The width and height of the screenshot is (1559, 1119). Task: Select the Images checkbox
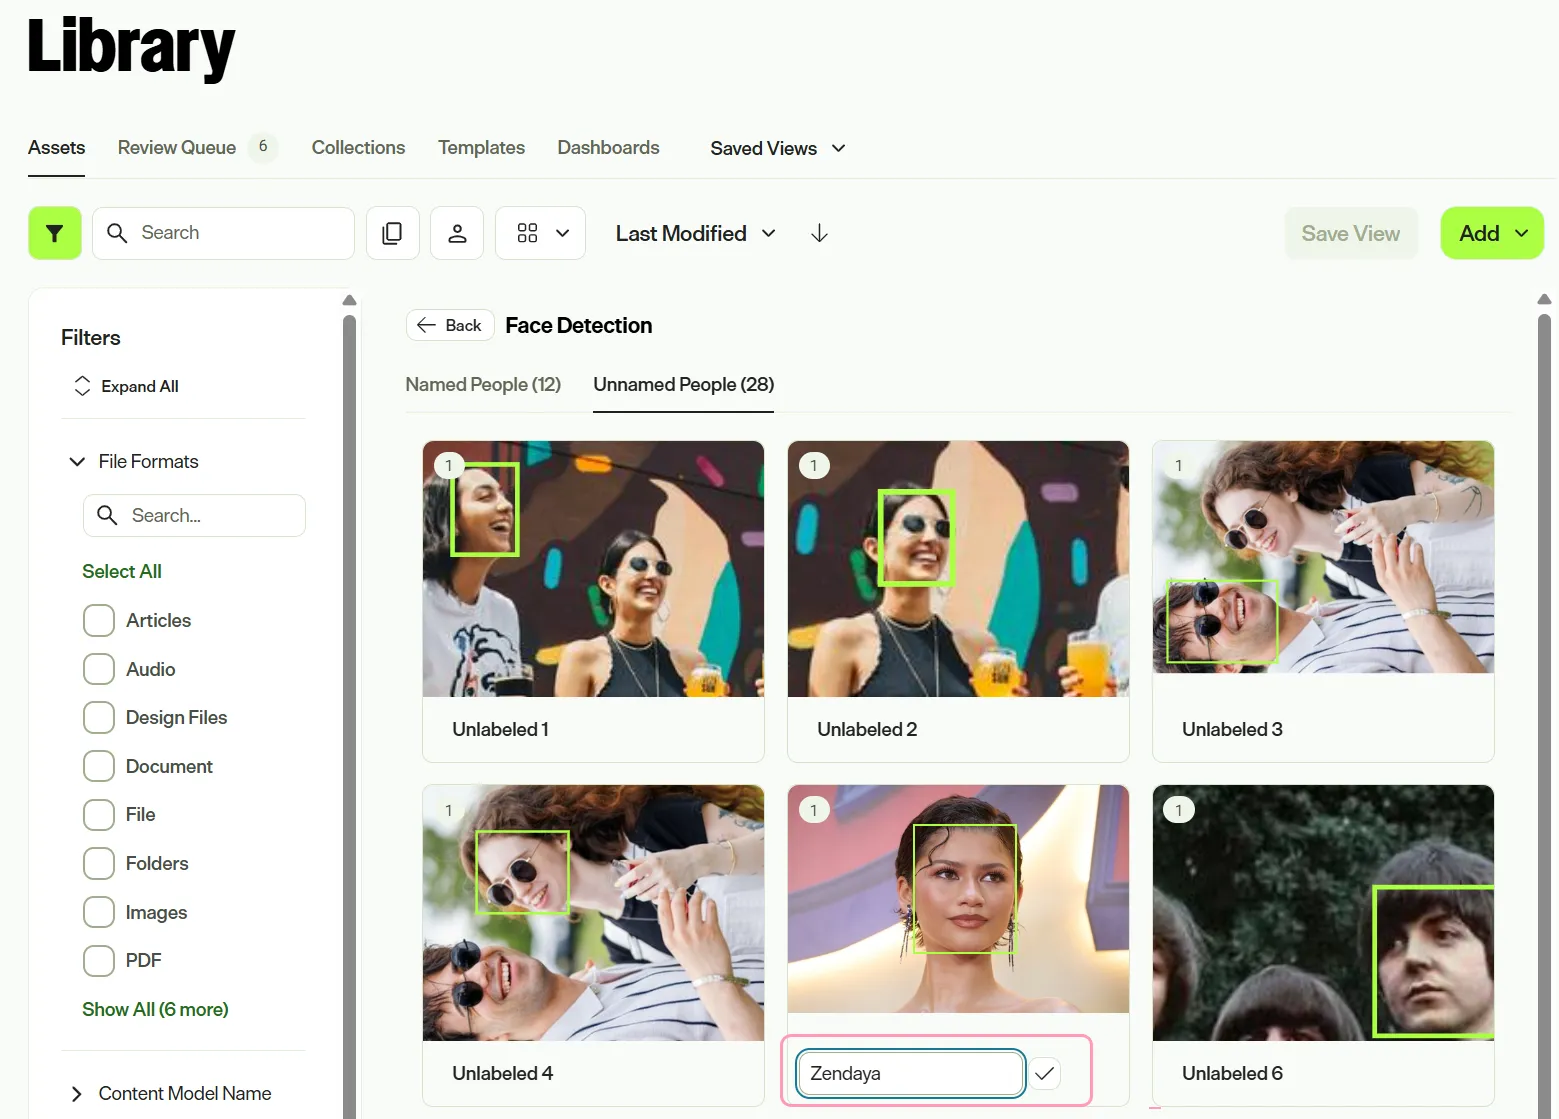click(99, 912)
